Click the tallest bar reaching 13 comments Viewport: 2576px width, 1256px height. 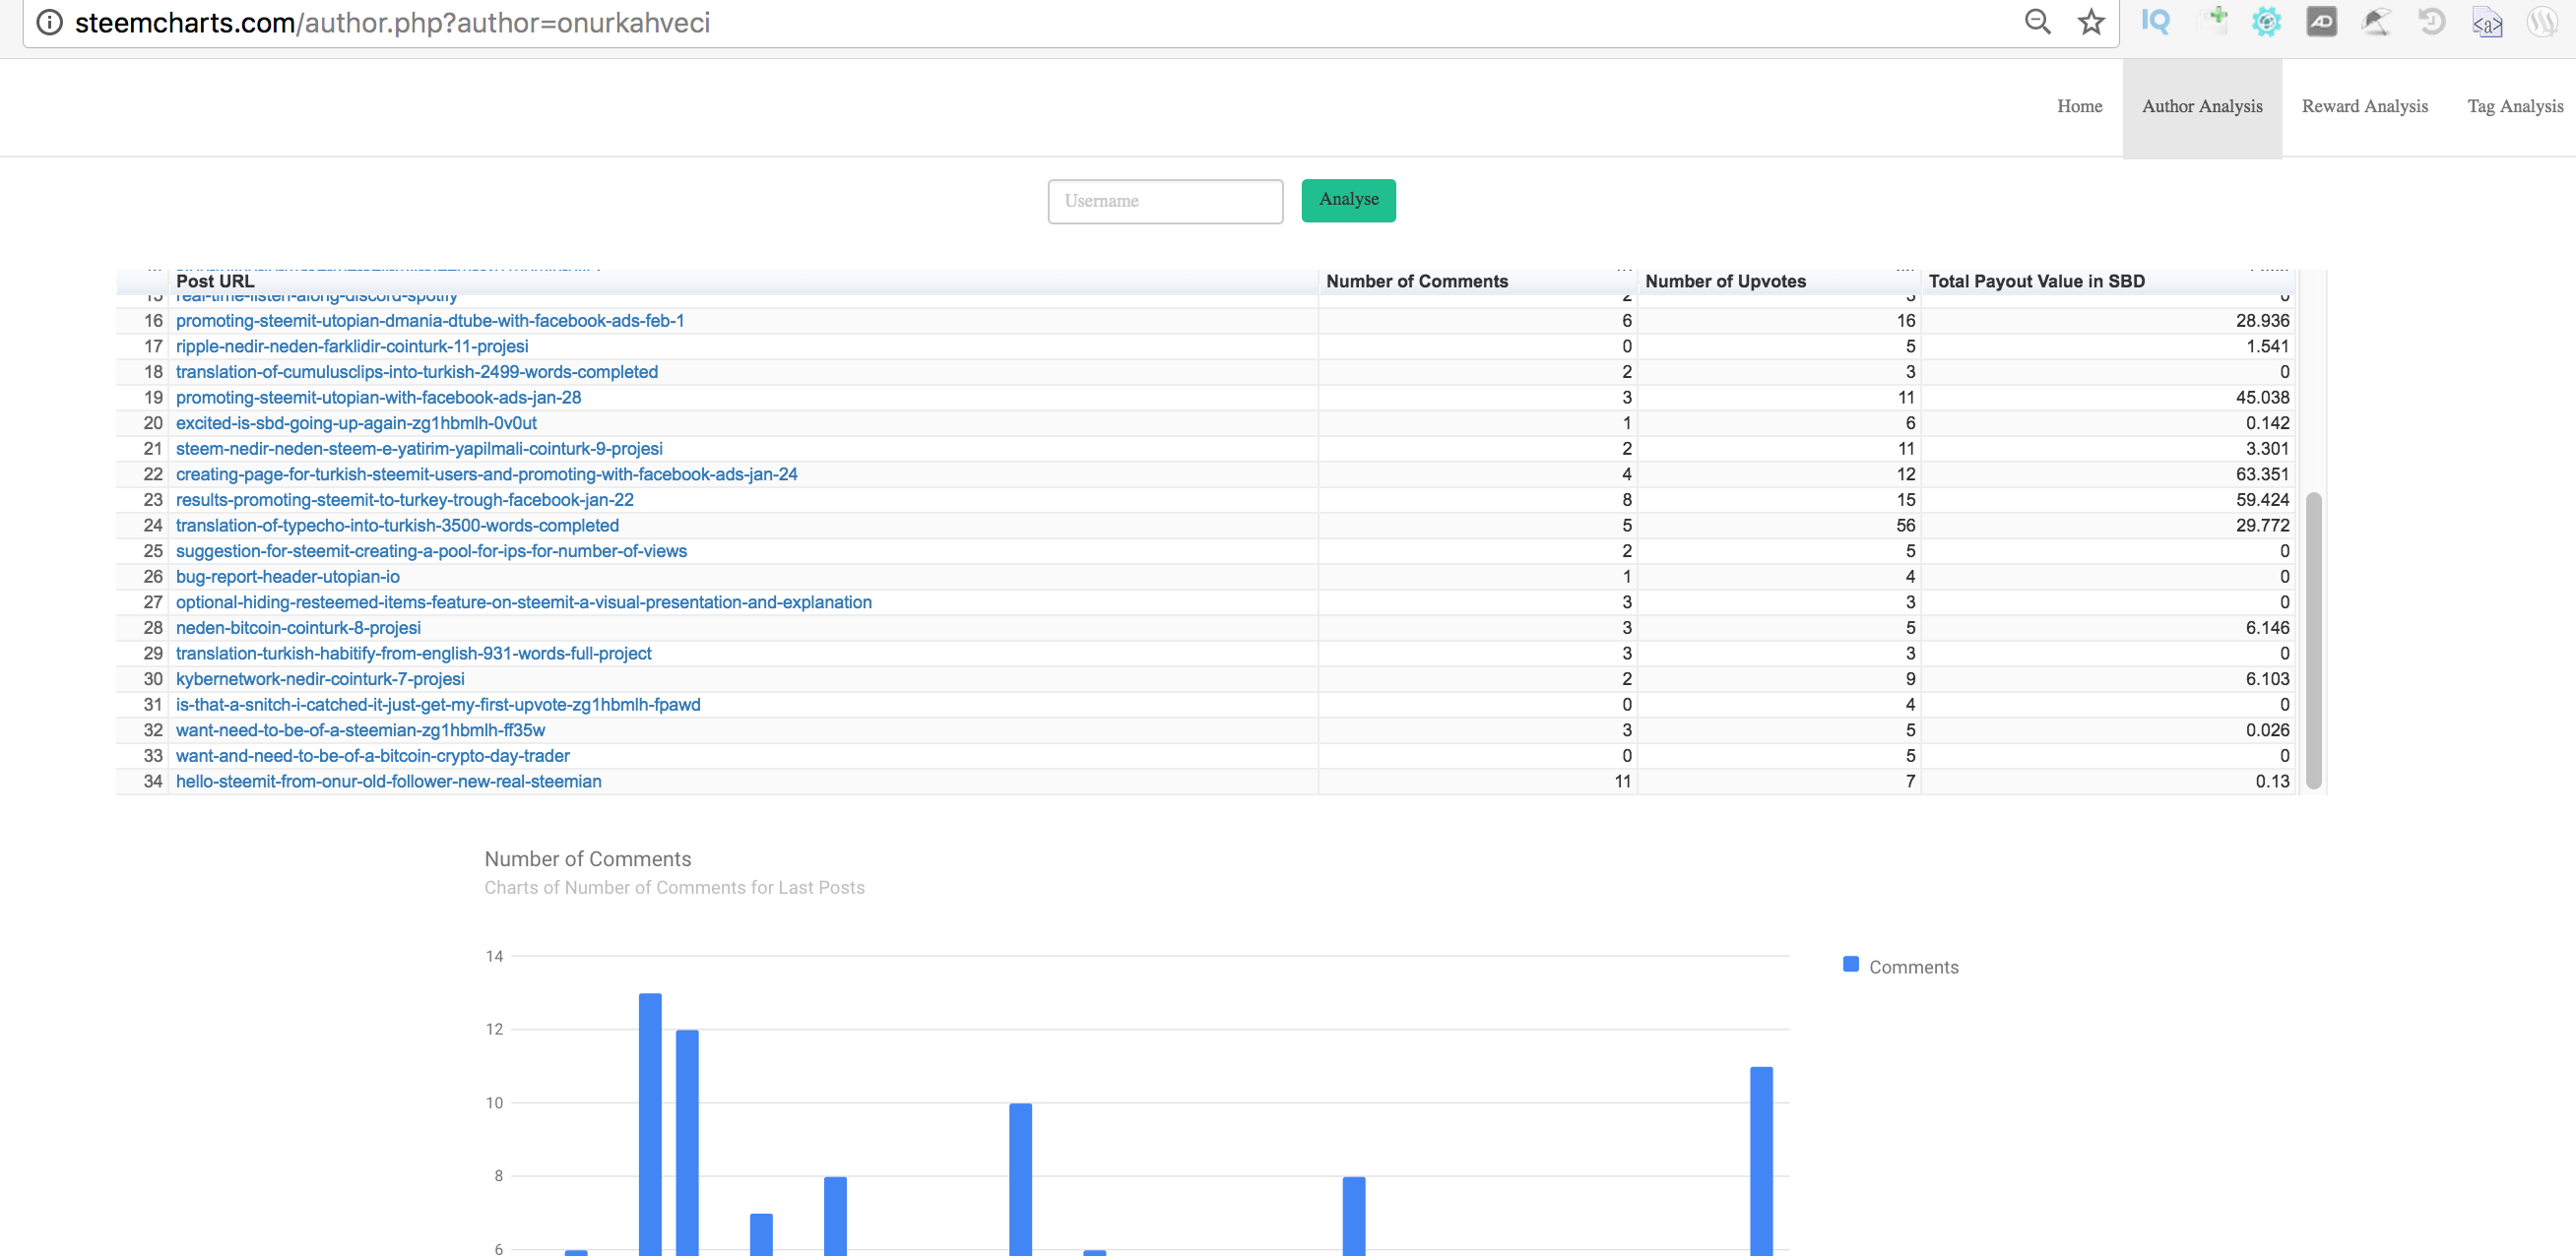point(650,1124)
